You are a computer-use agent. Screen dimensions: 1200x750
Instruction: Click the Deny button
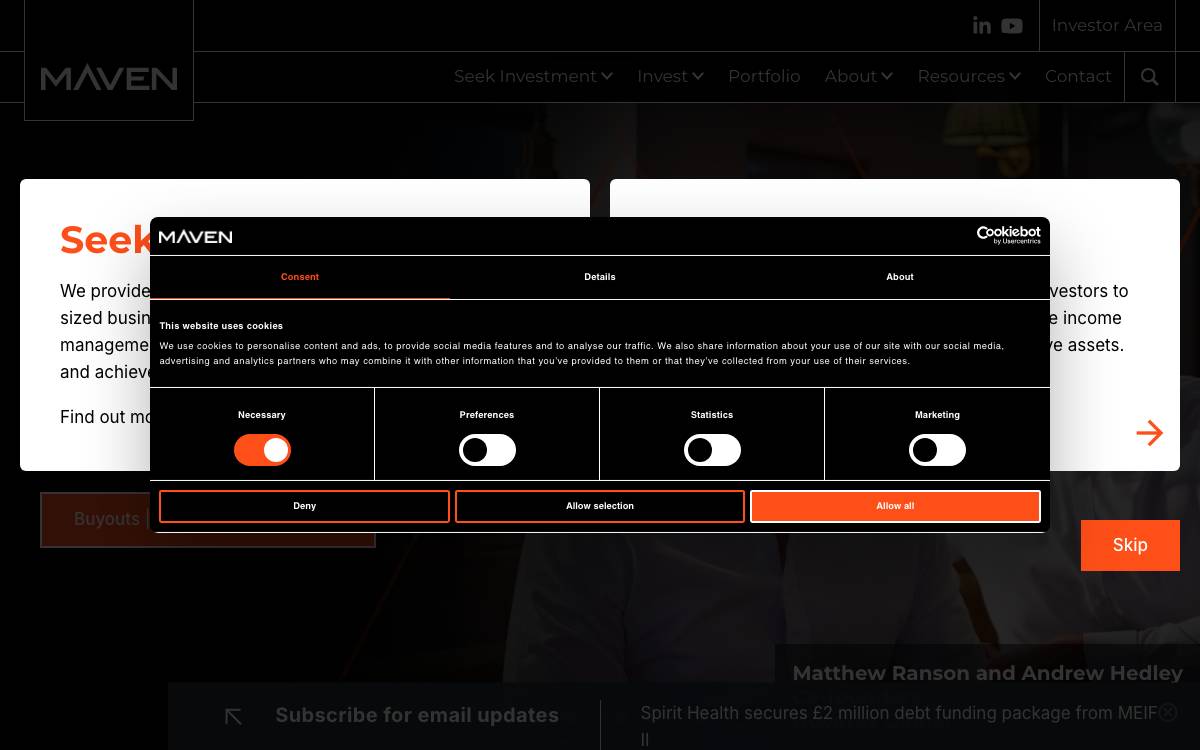(x=304, y=506)
